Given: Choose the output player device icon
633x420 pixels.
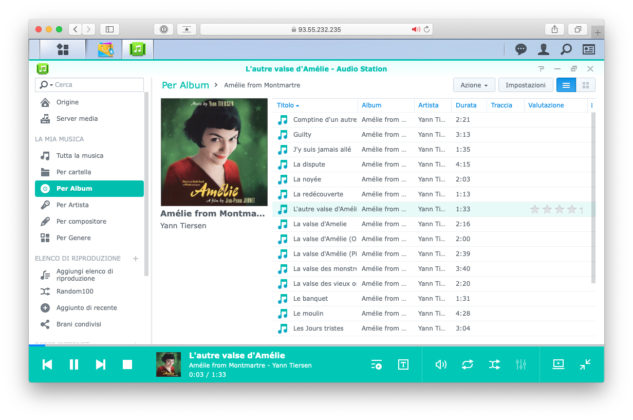Looking at the screenshot, I should coord(558,364).
